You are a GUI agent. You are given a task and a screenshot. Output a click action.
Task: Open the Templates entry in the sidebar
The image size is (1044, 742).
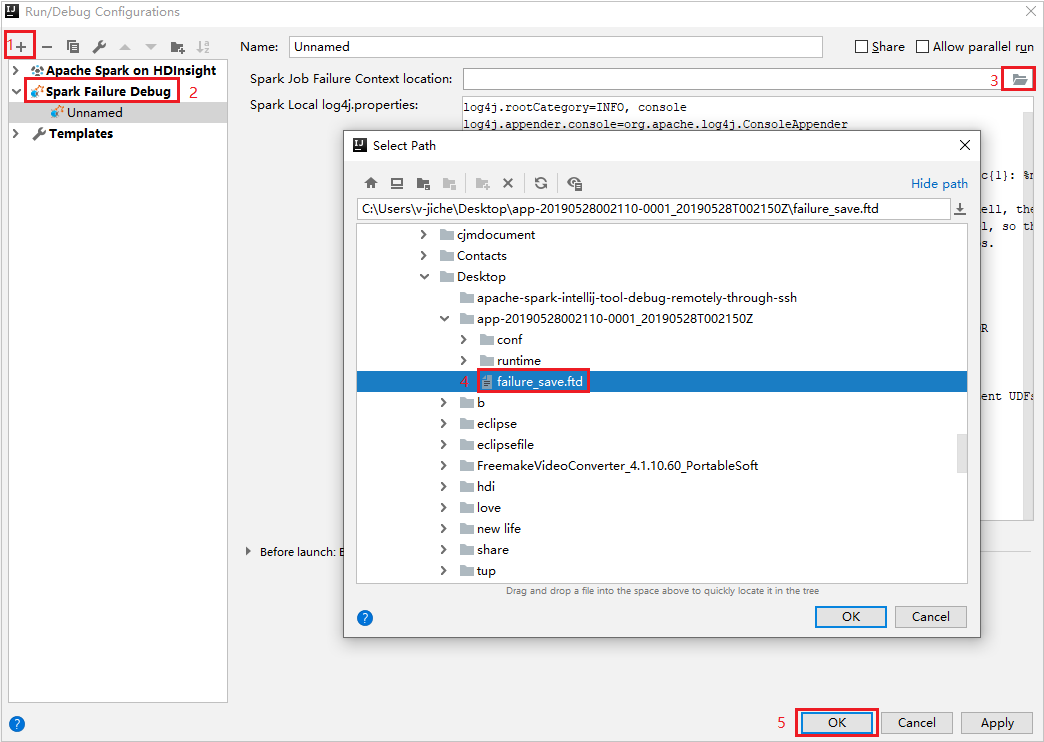(79, 133)
